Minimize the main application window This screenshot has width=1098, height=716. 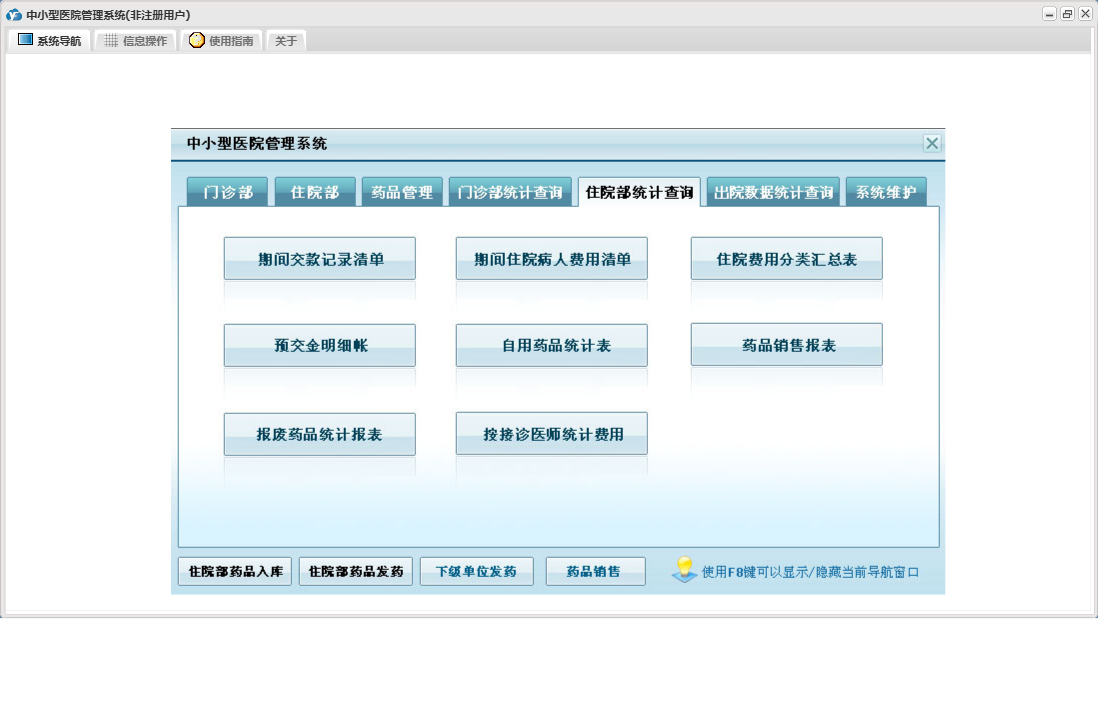click(x=1049, y=14)
